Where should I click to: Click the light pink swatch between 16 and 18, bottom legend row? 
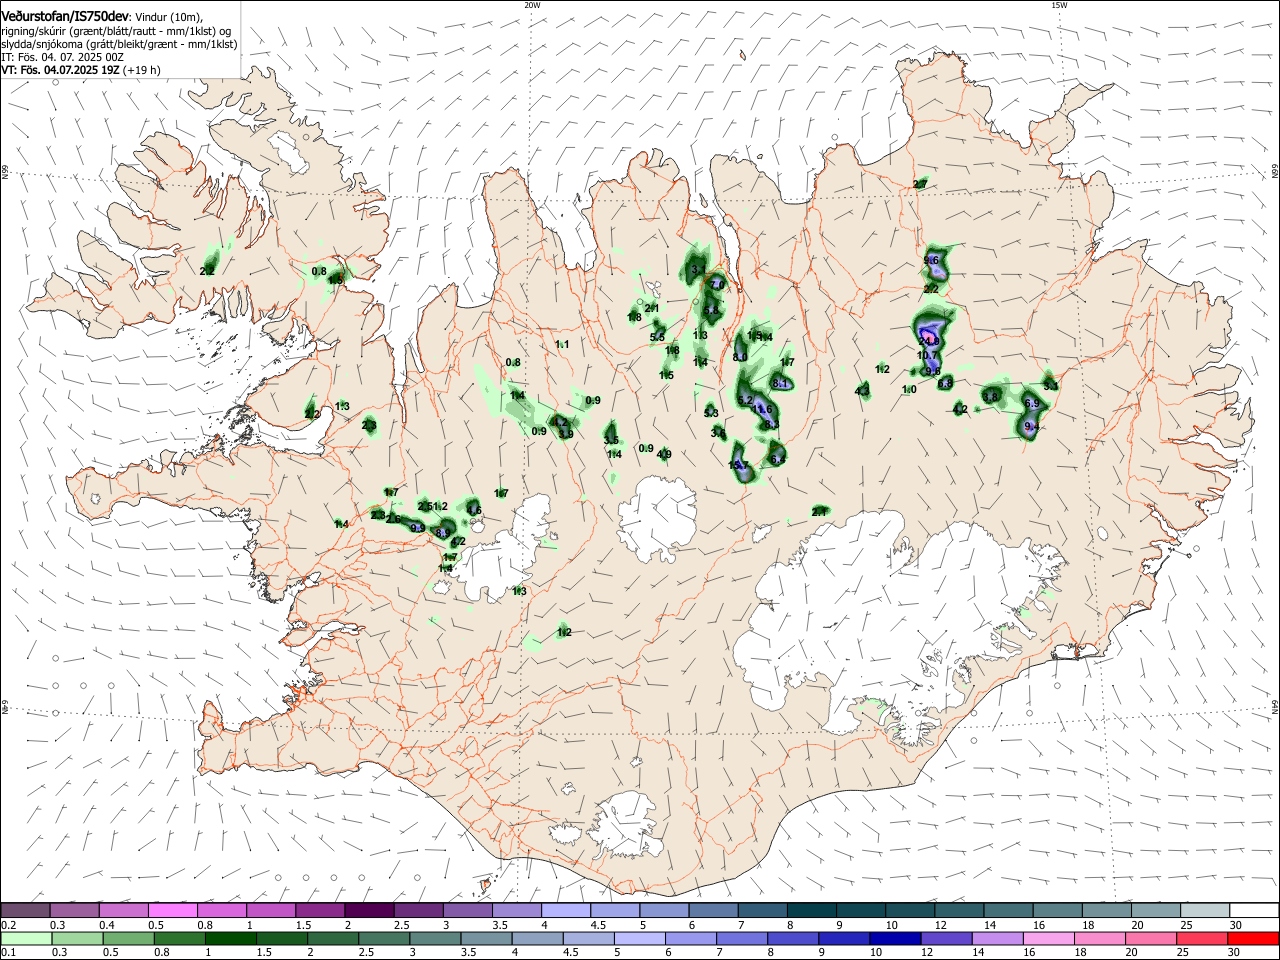click(x=1048, y=938)
